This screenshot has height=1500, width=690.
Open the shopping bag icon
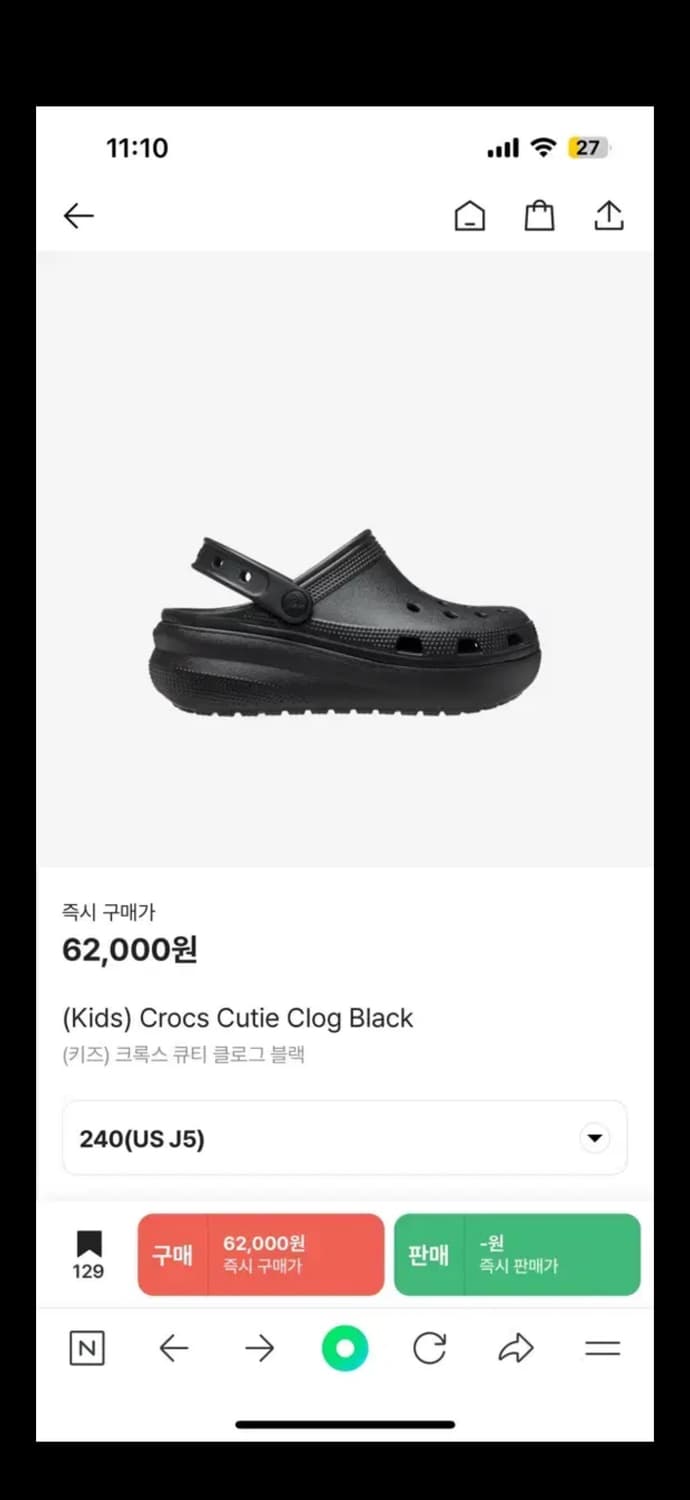[x=539, y=216]
